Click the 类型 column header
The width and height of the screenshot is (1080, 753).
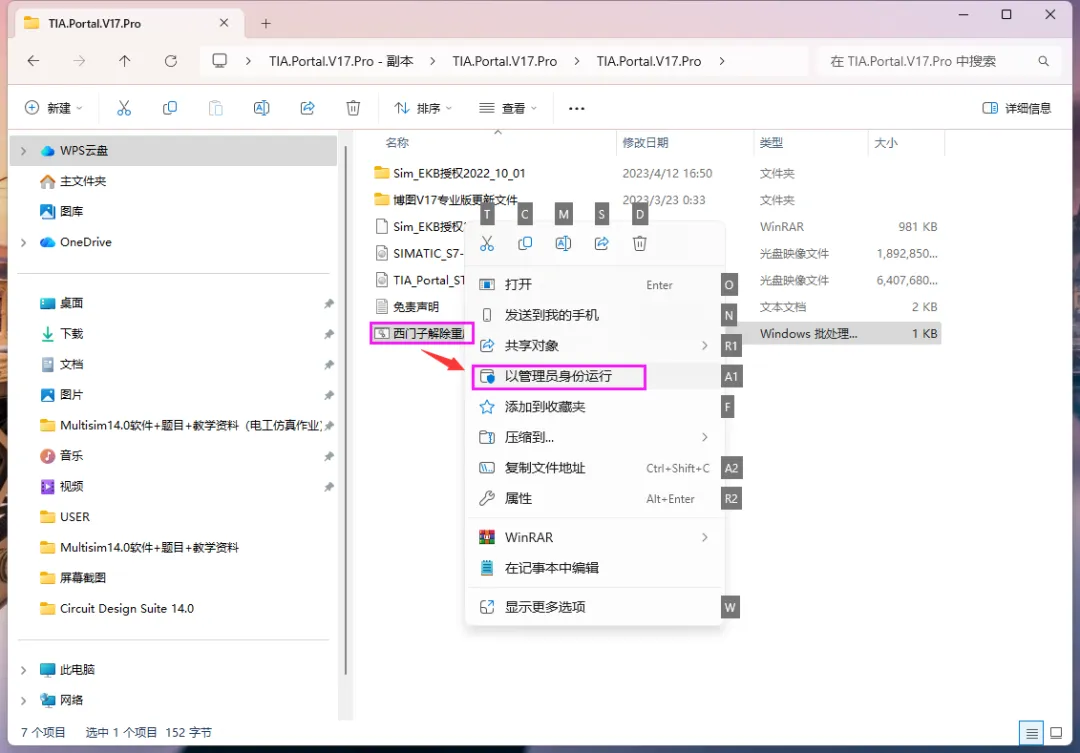[x=771, y=143]
